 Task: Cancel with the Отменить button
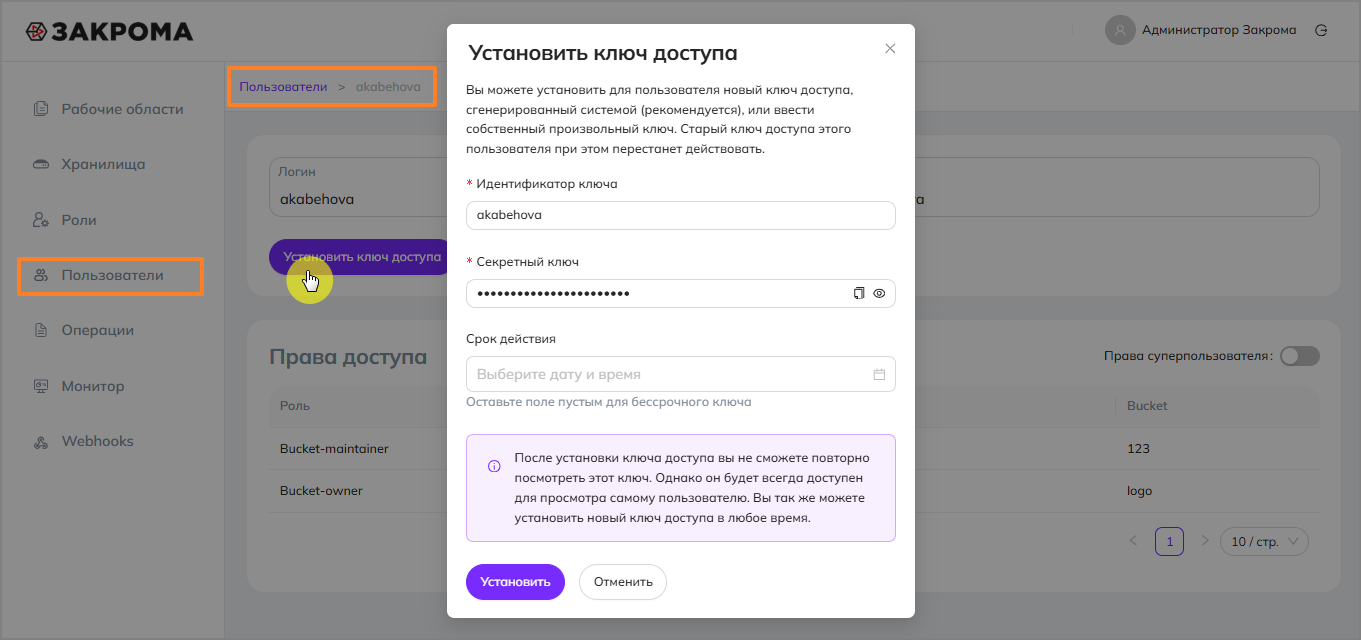(623, 582)
